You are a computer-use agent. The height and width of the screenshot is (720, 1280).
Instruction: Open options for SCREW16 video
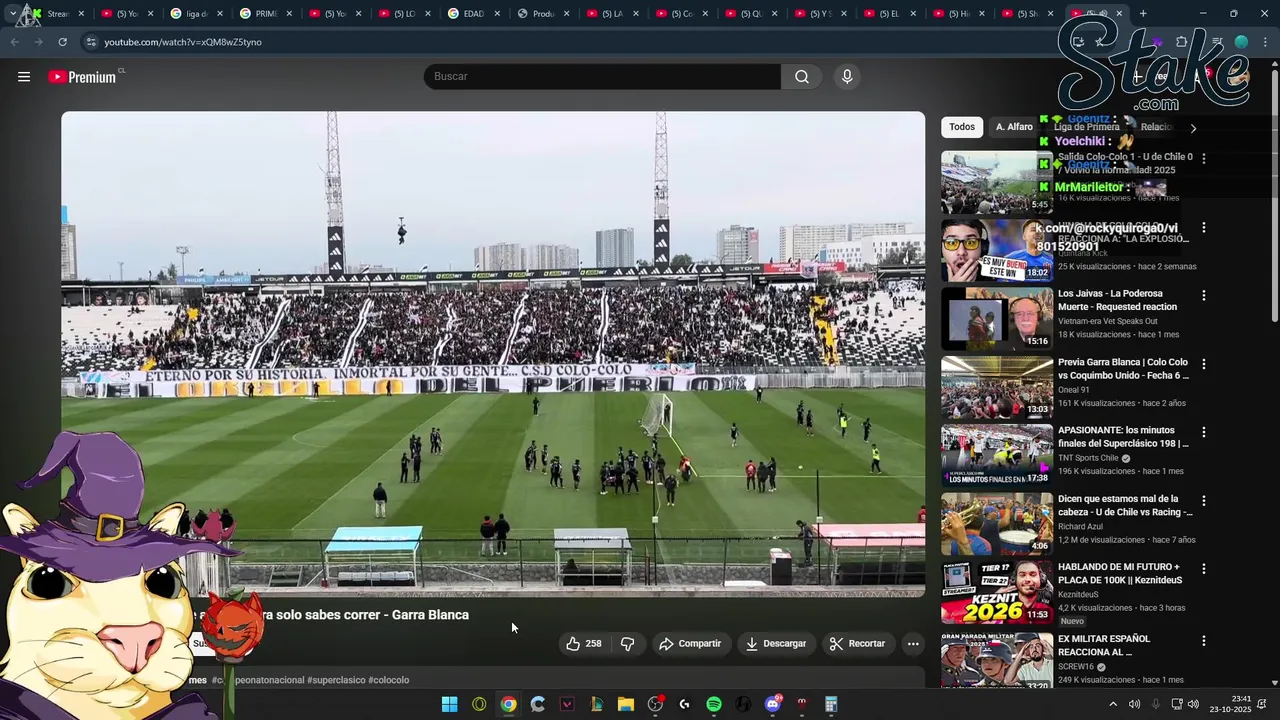point(1204,641)
